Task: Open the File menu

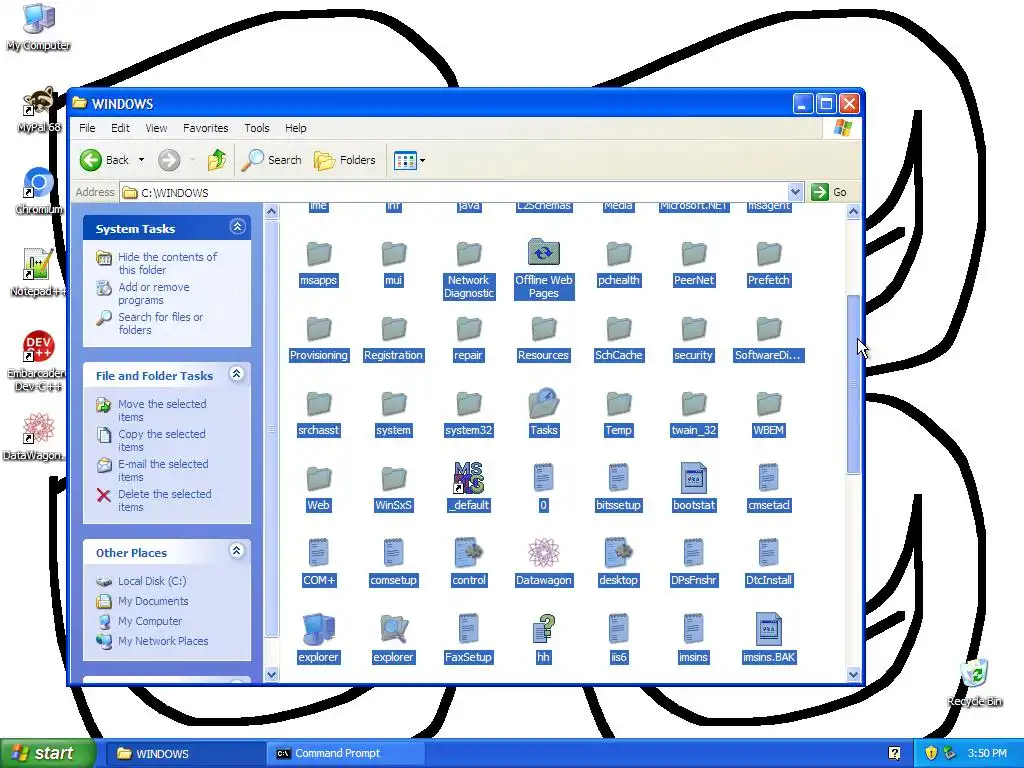Action: click(x=87, y=128)
